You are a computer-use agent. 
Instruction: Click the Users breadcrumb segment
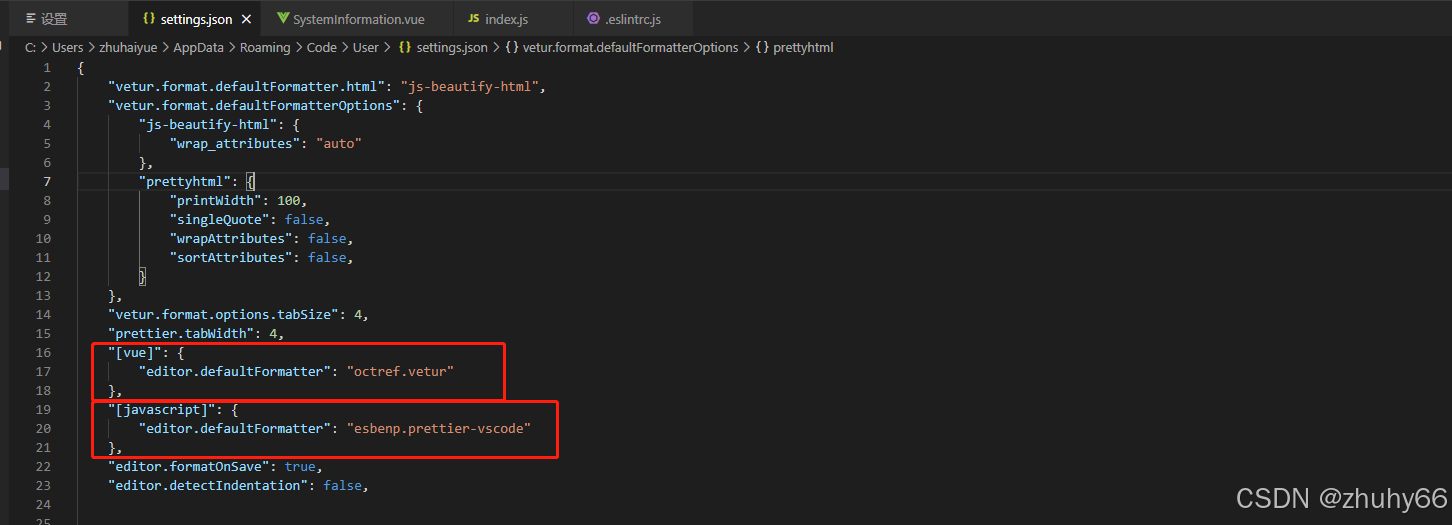click(68, 47)
